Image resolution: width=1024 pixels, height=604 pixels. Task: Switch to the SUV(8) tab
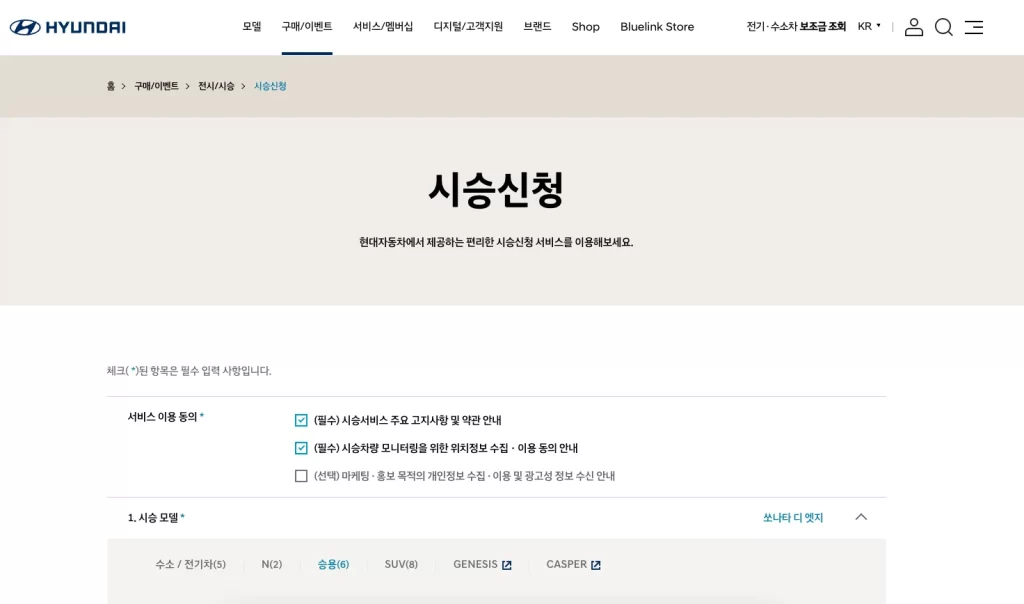tap(401, 563)
